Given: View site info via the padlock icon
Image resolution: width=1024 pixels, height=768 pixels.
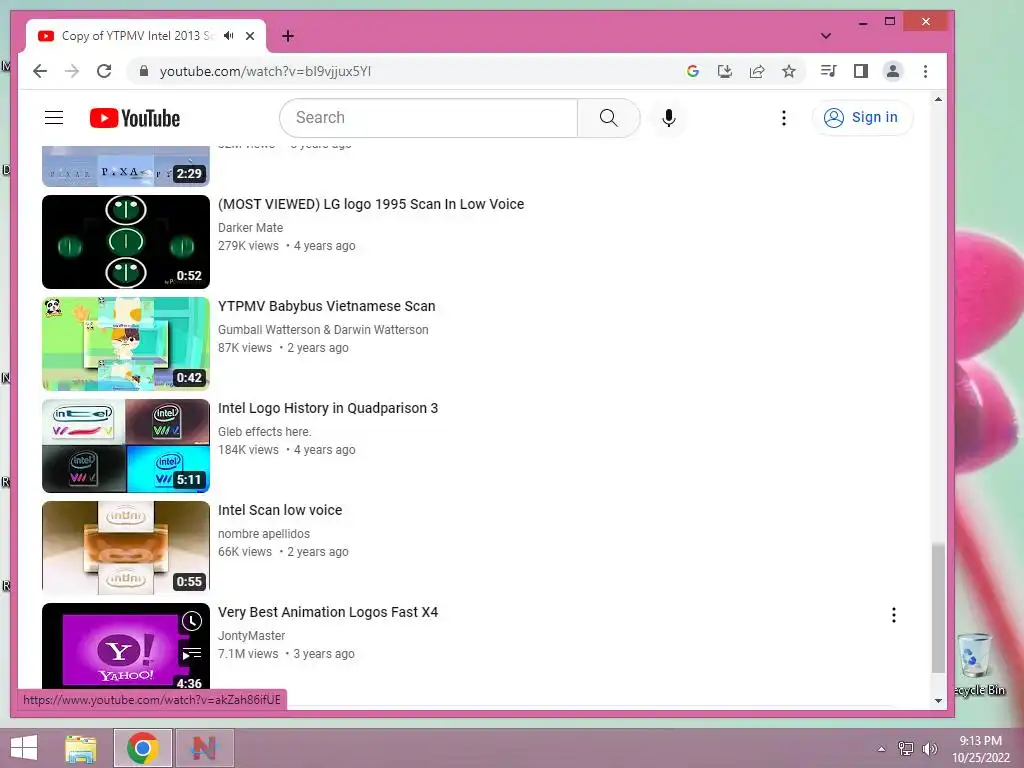Looking at the screenshot, I should [144, 71].
